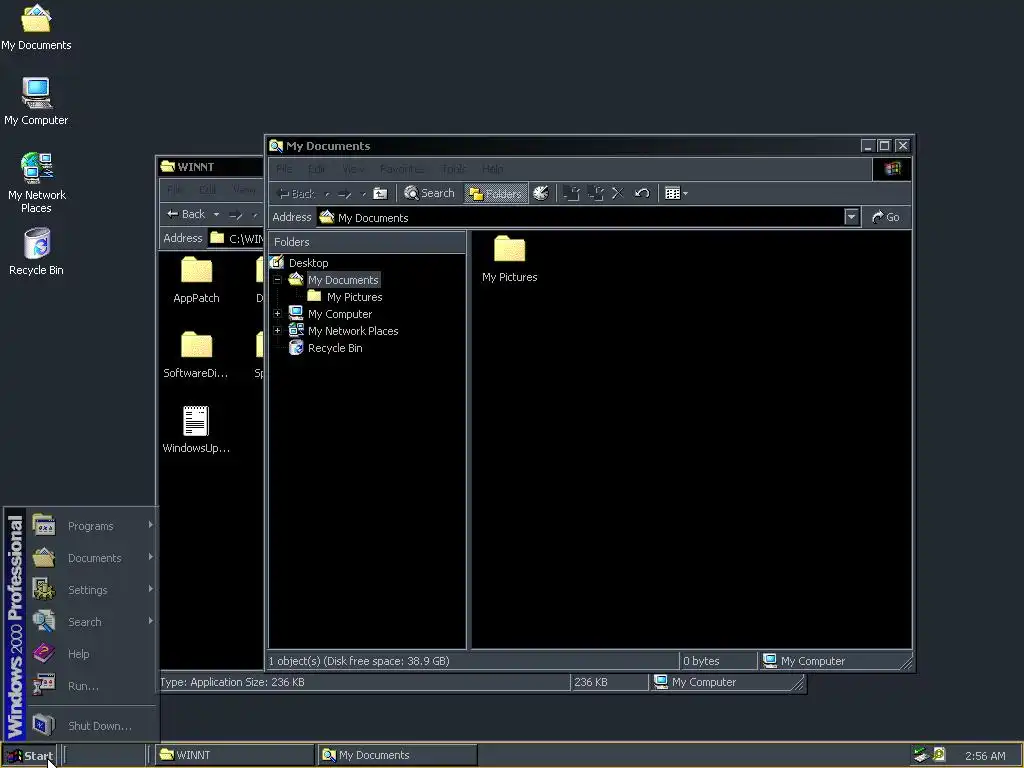Image resolution: width=1024 pixels, height=768 pixels.
Task: Select My Network Places in folder tree
Action: click(x=353, y=330)
